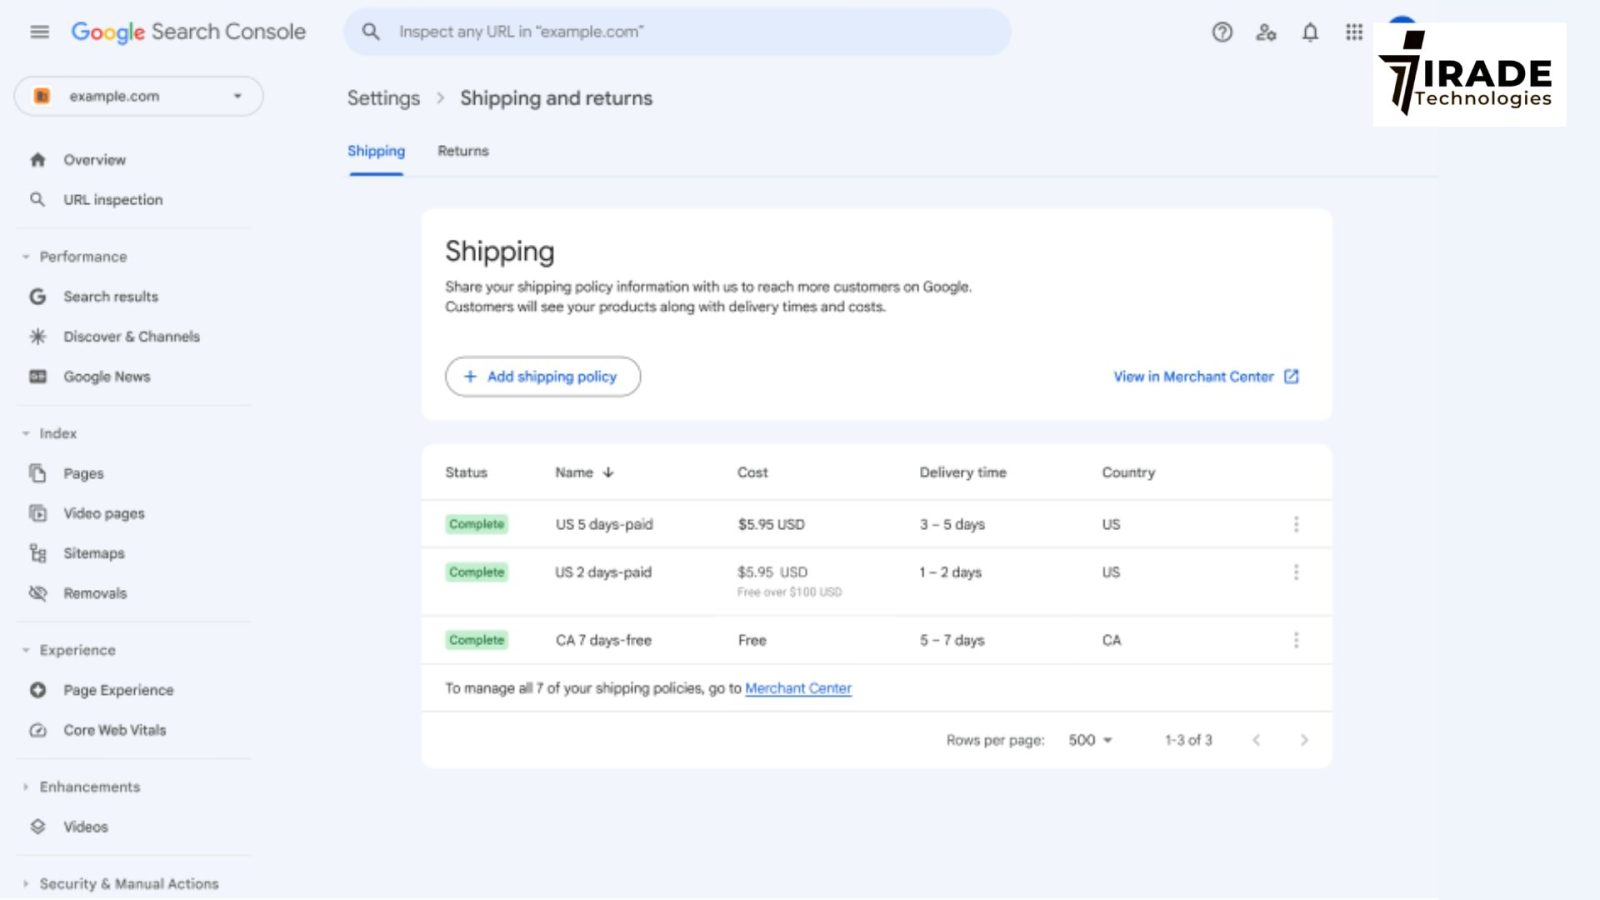Switch to the Returns tab

[x=462, y=151]
